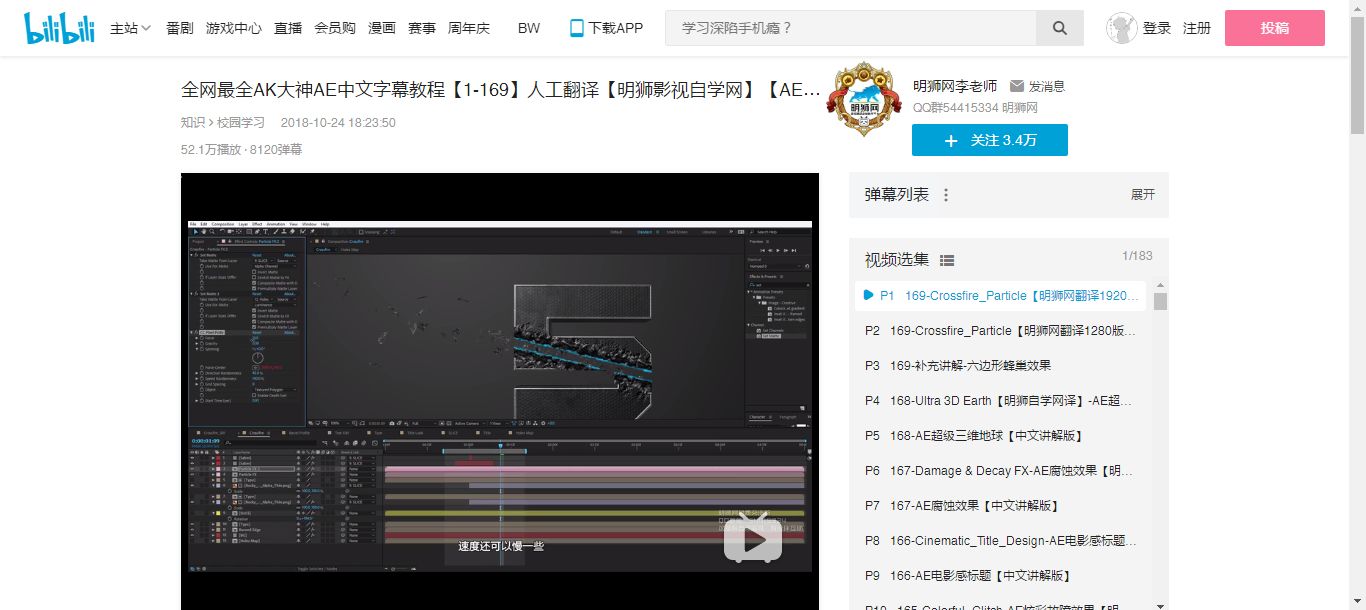Click the default user avatar icon
The width and height of the screenshot is (1366, 610).
click(x=1122, y=28)
